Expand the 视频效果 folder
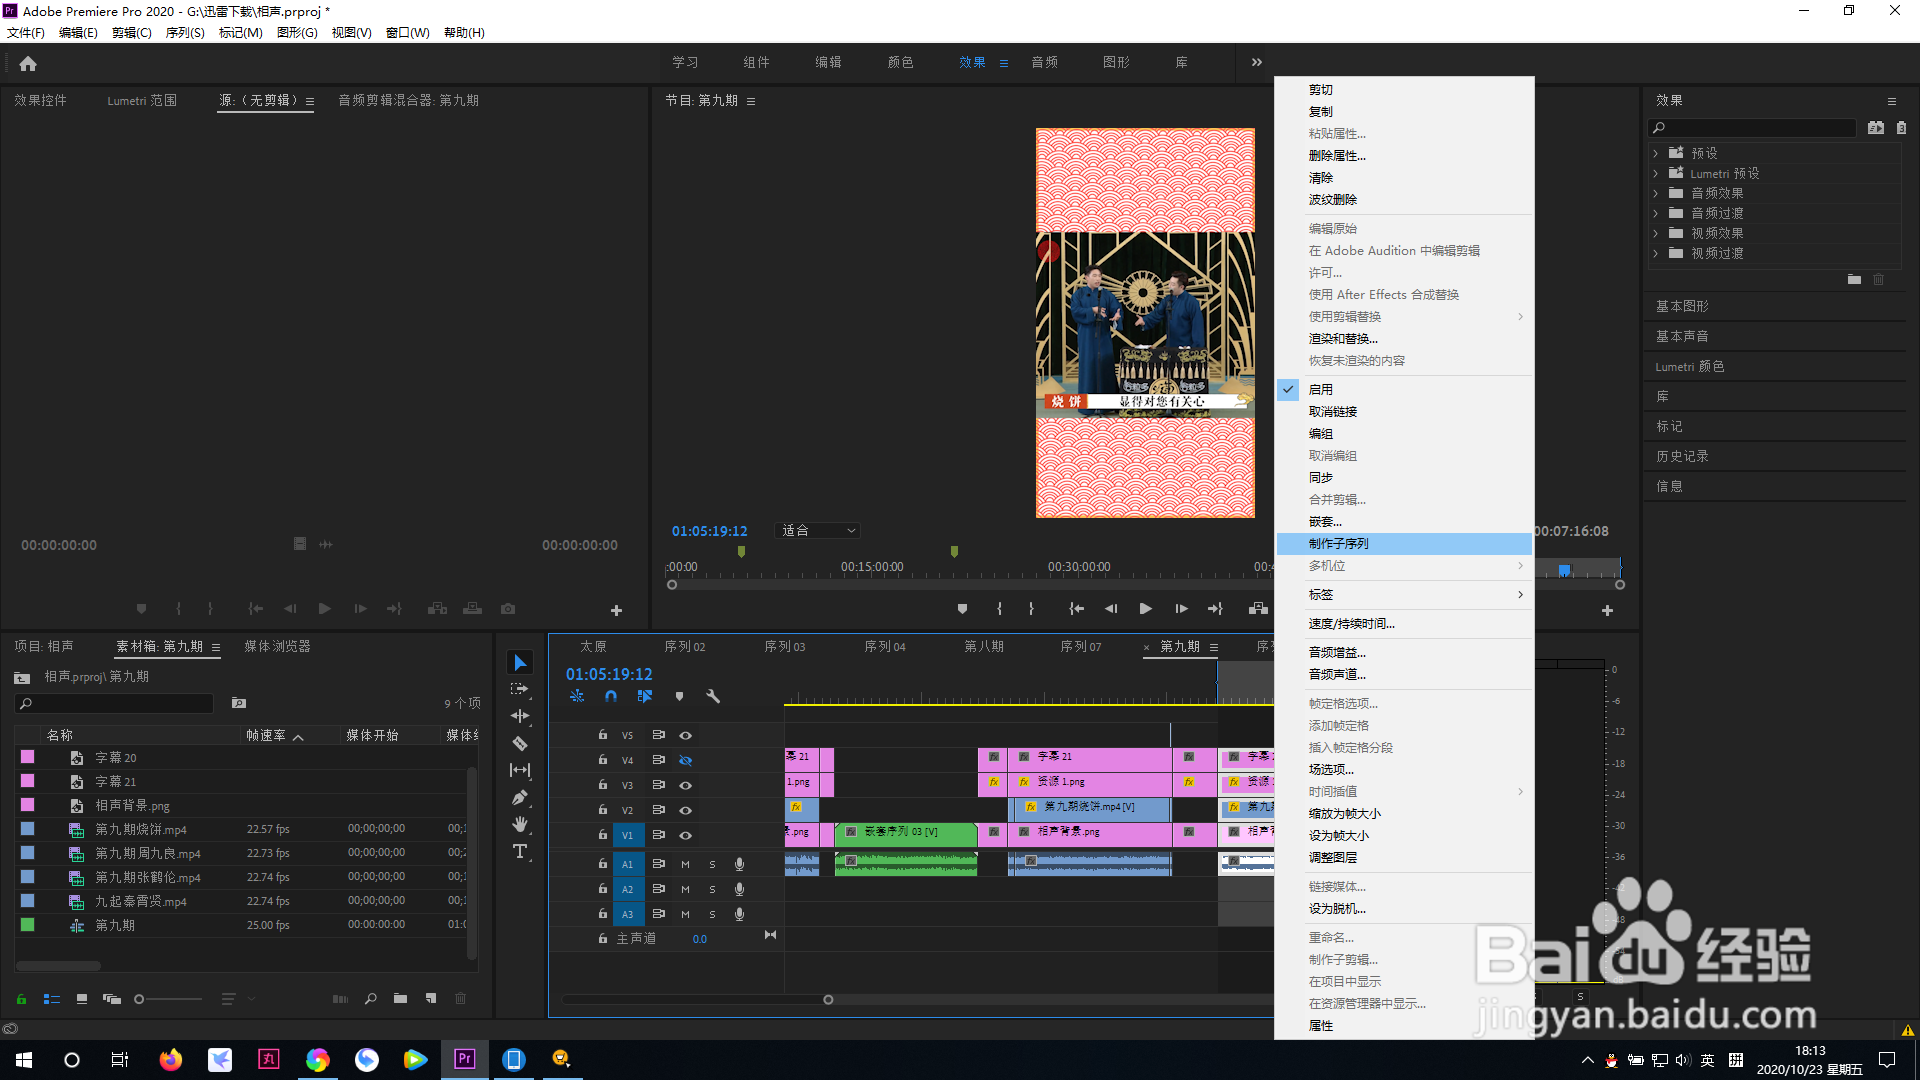This screenshot has height=1080, width=1920. coord(1656,233)
